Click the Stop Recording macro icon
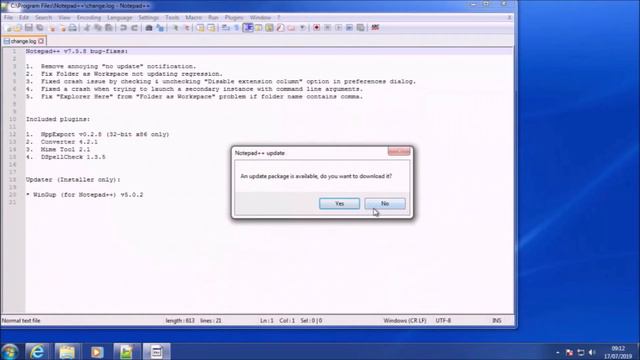 [327, 28]
